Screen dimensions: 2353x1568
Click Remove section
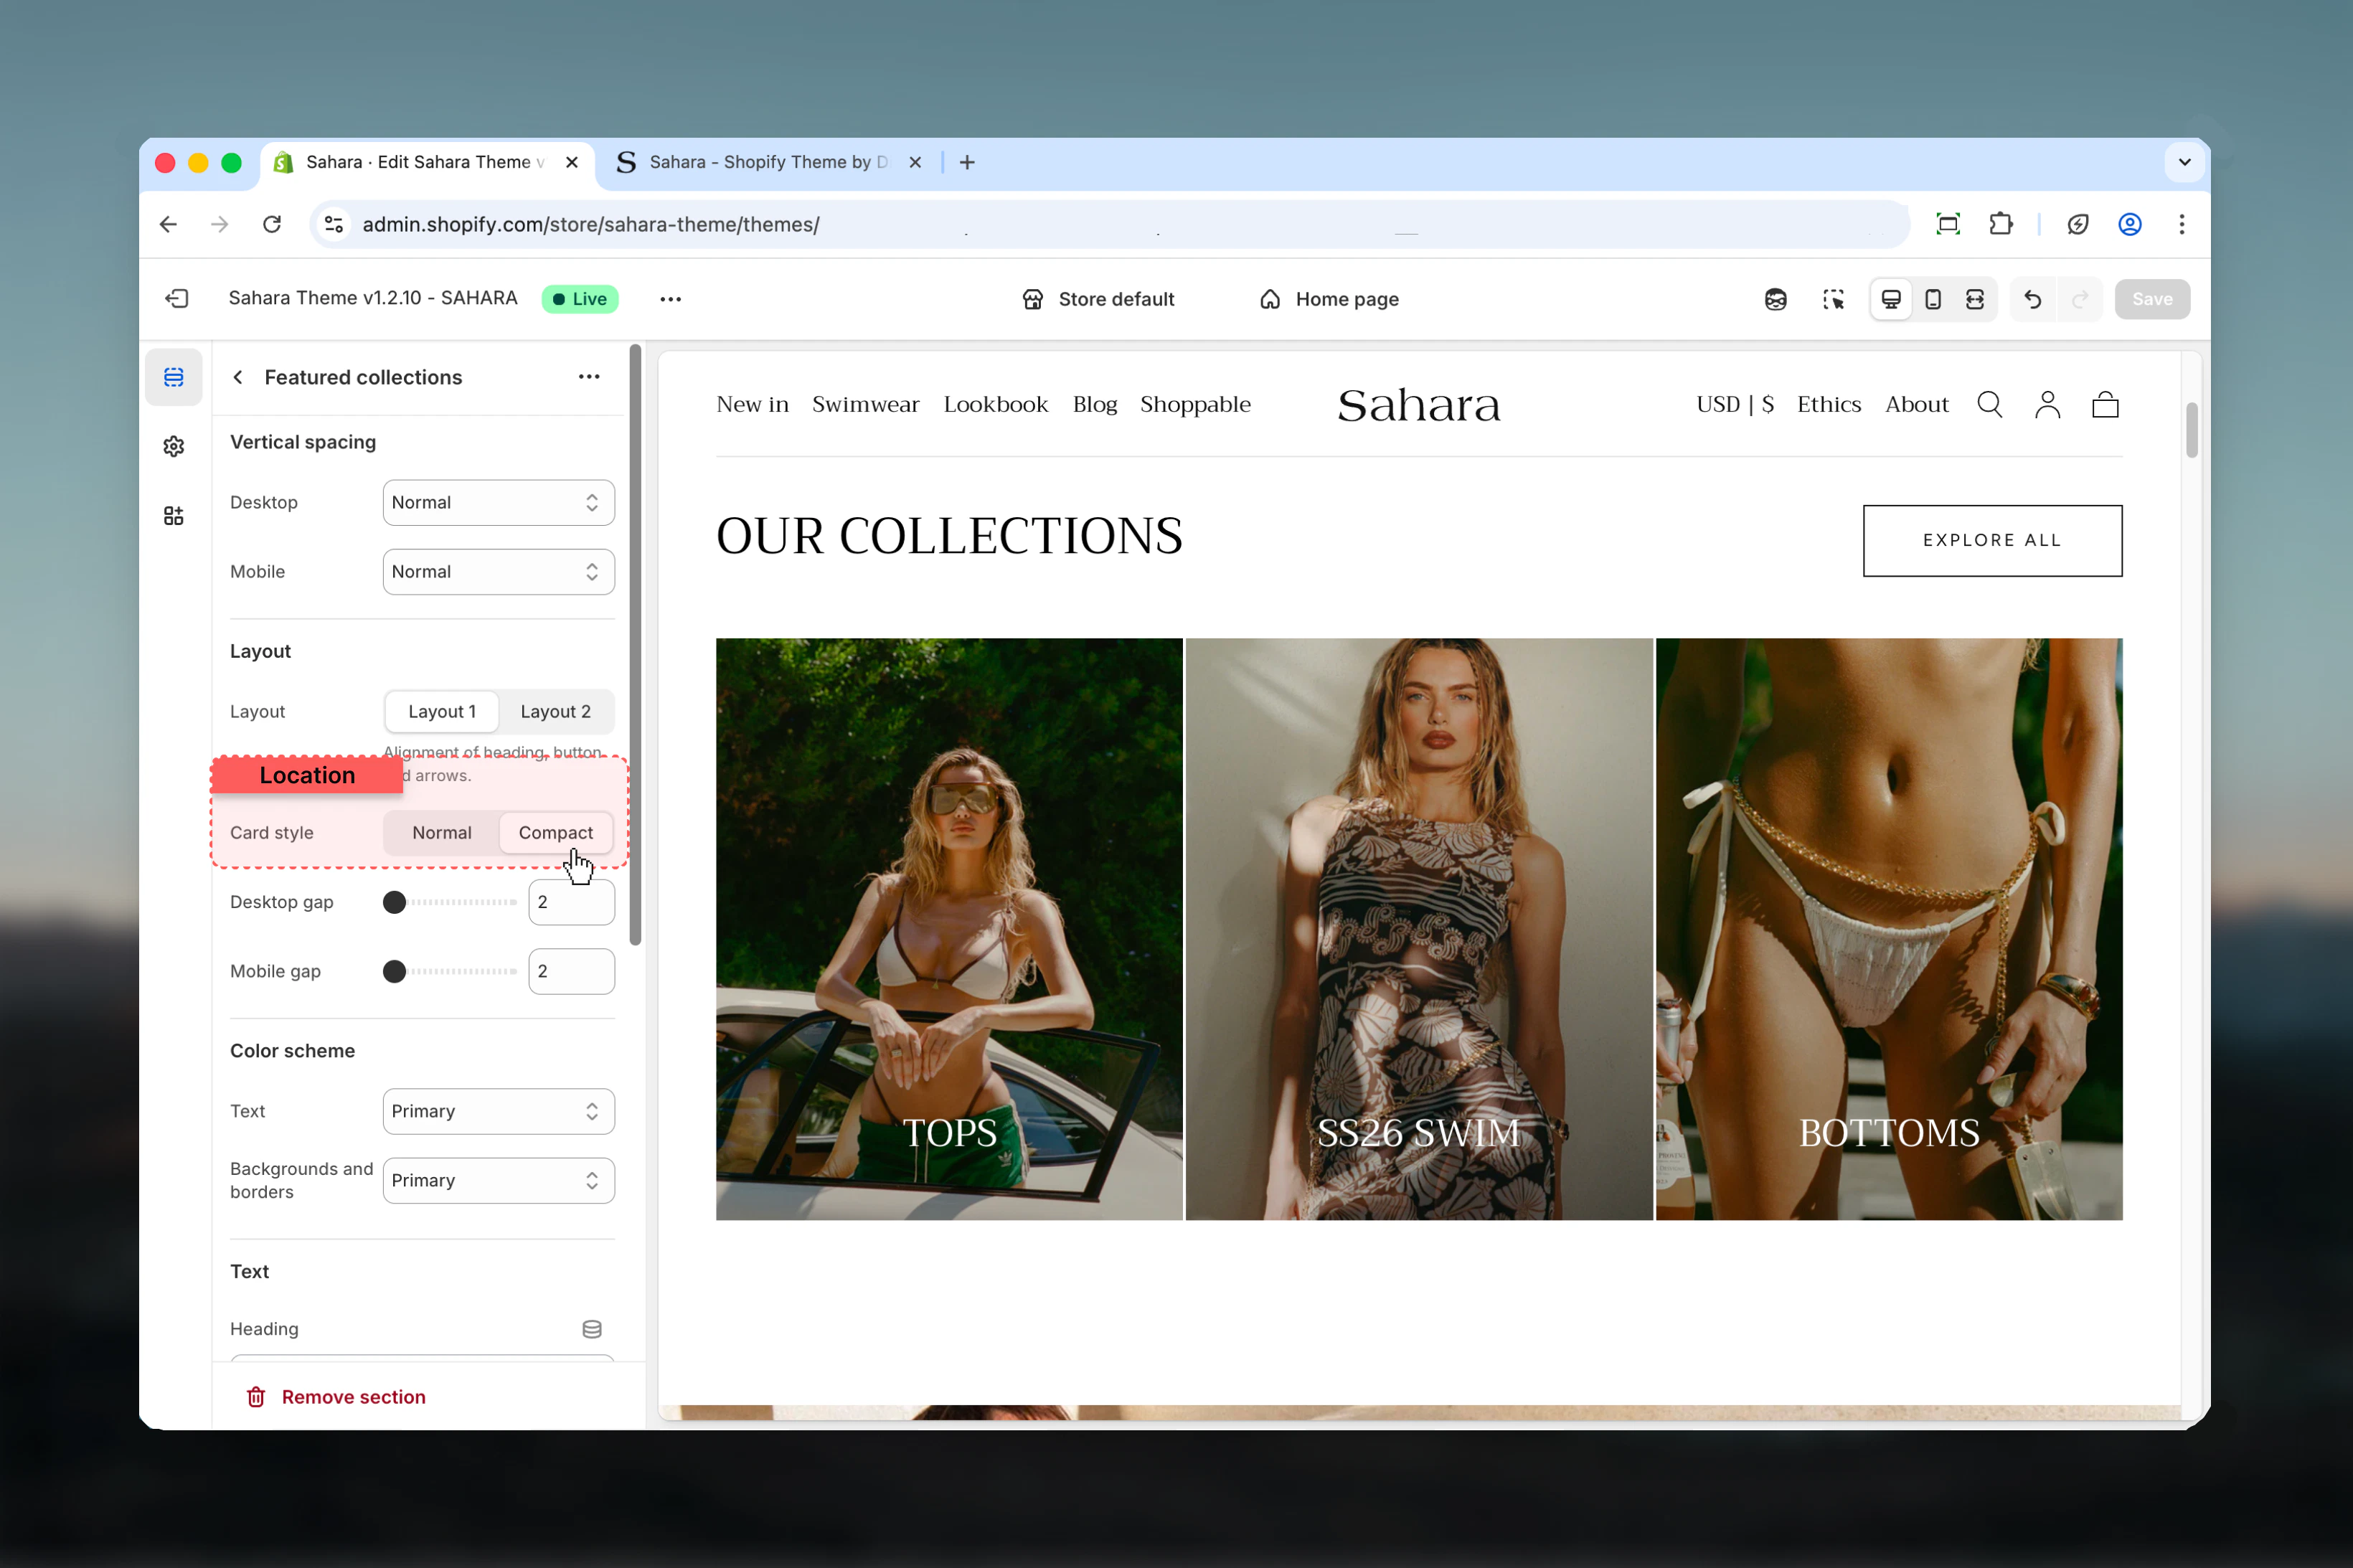tap(337, 1397)
